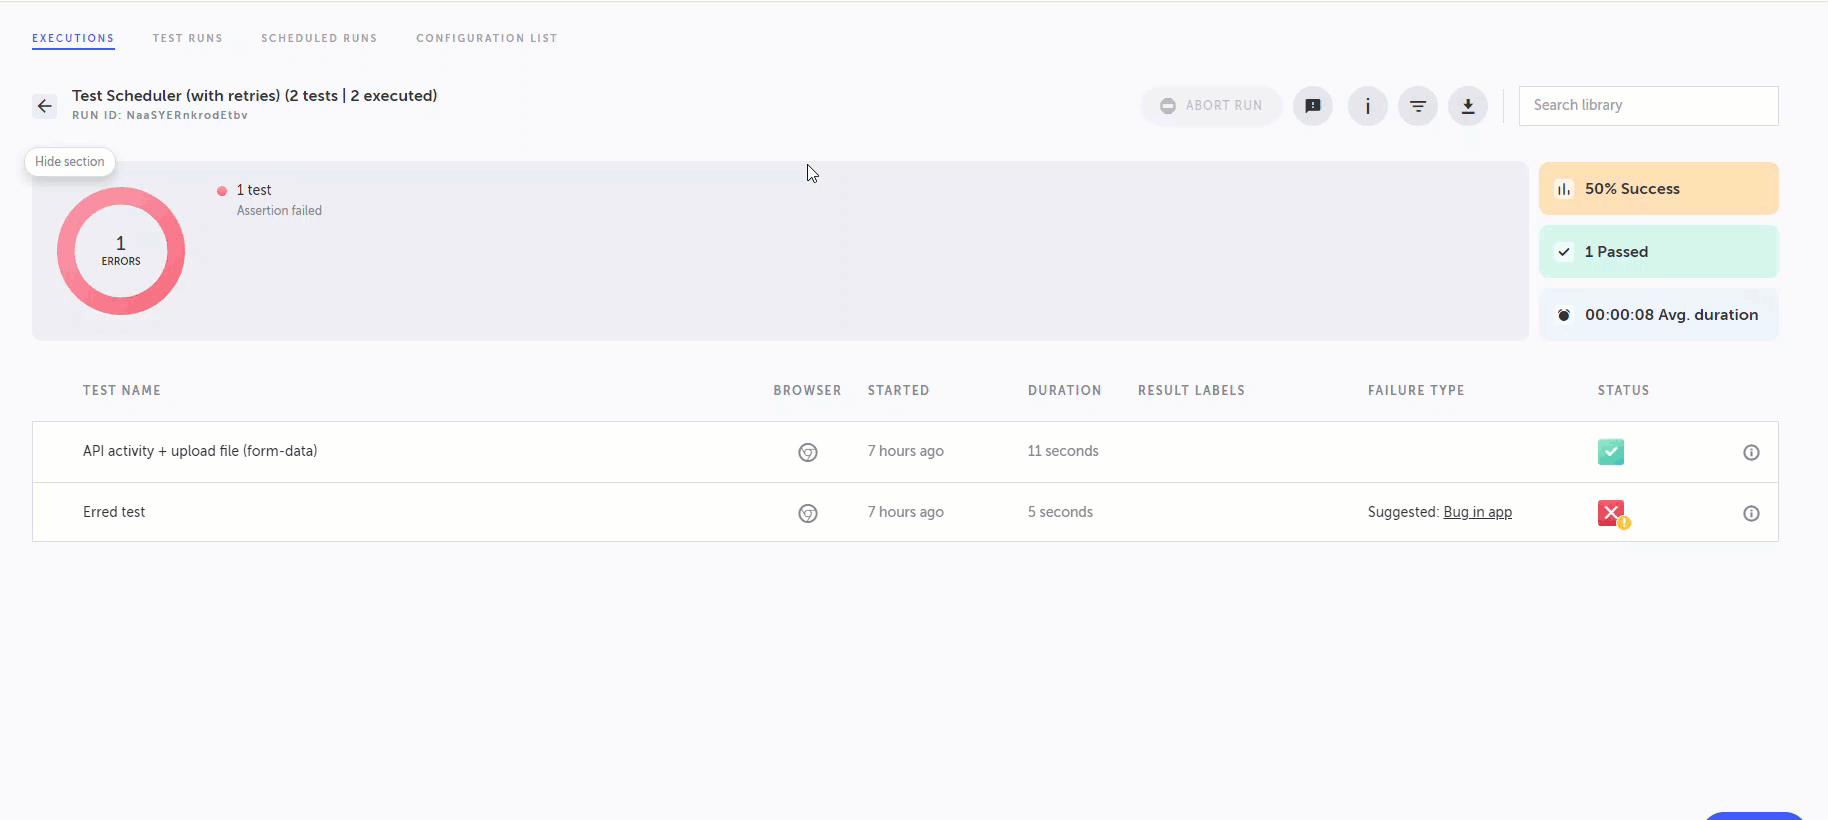Open the Bug in app suggested link
1828x820 pixels.
(1478, 512)
